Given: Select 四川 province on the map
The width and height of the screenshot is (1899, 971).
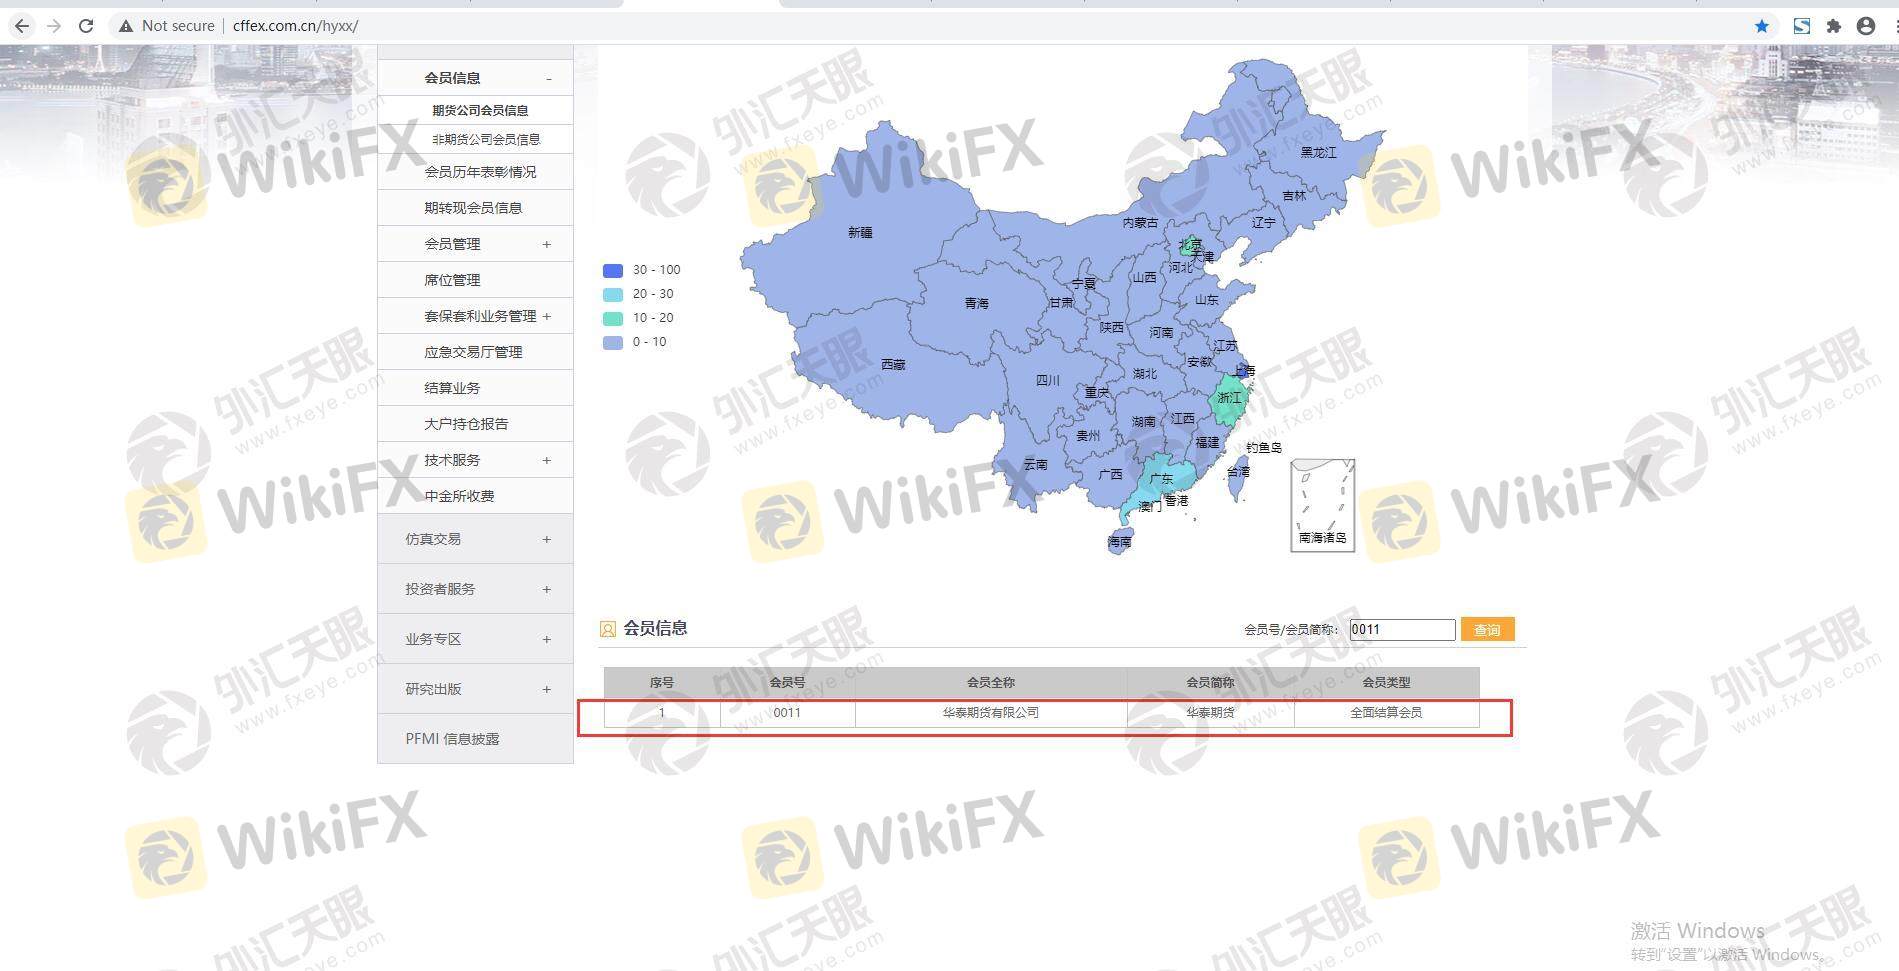Looking at the screenshot, I should (x=1047, y=380).
